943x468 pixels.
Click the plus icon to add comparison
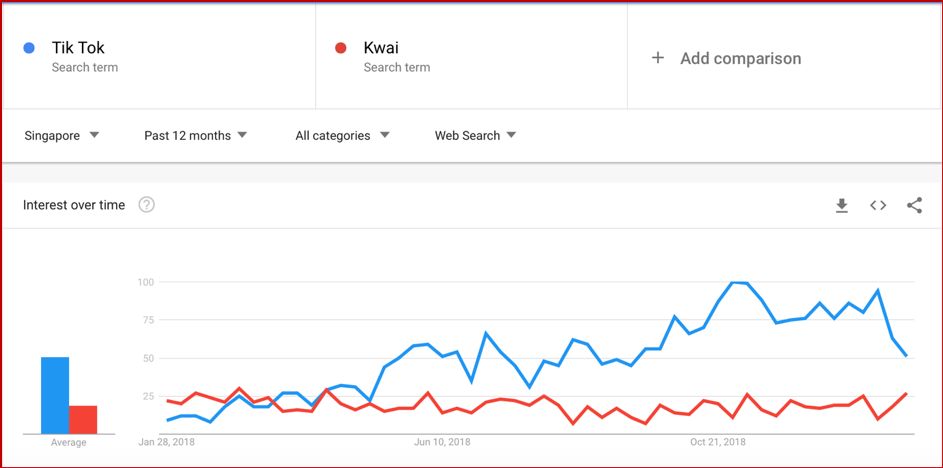[657, 58]
